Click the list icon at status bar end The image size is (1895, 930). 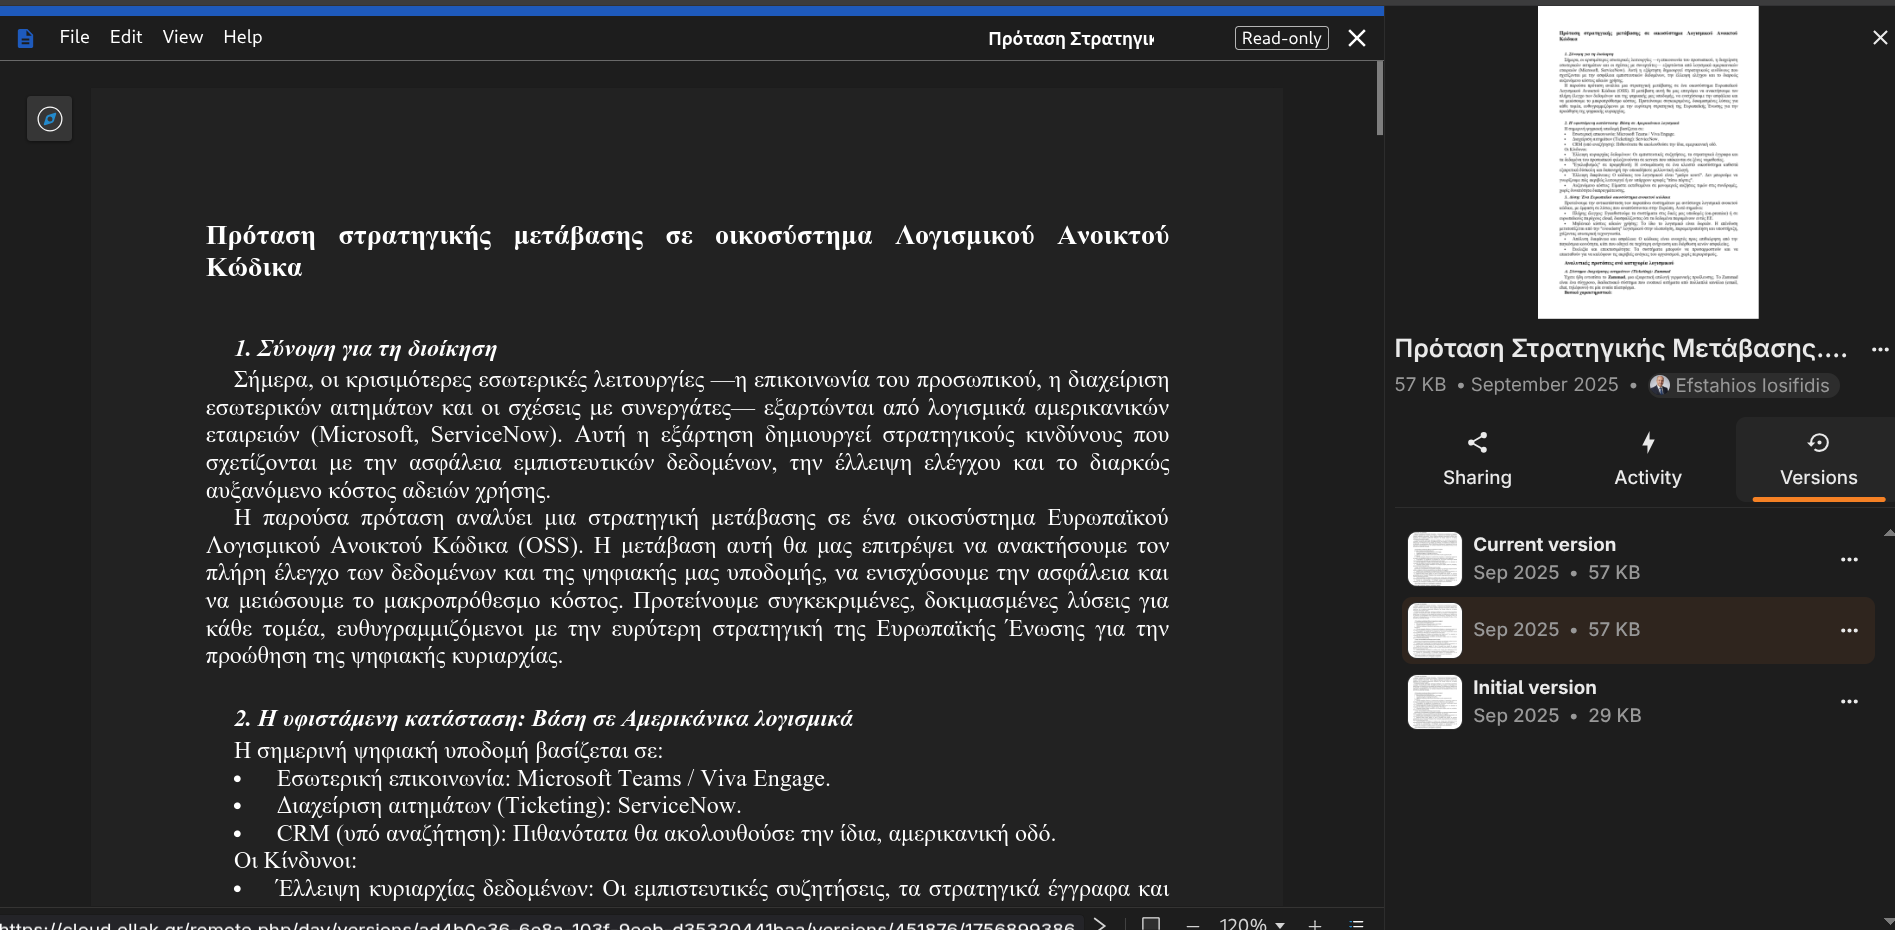coord(1357,923)
